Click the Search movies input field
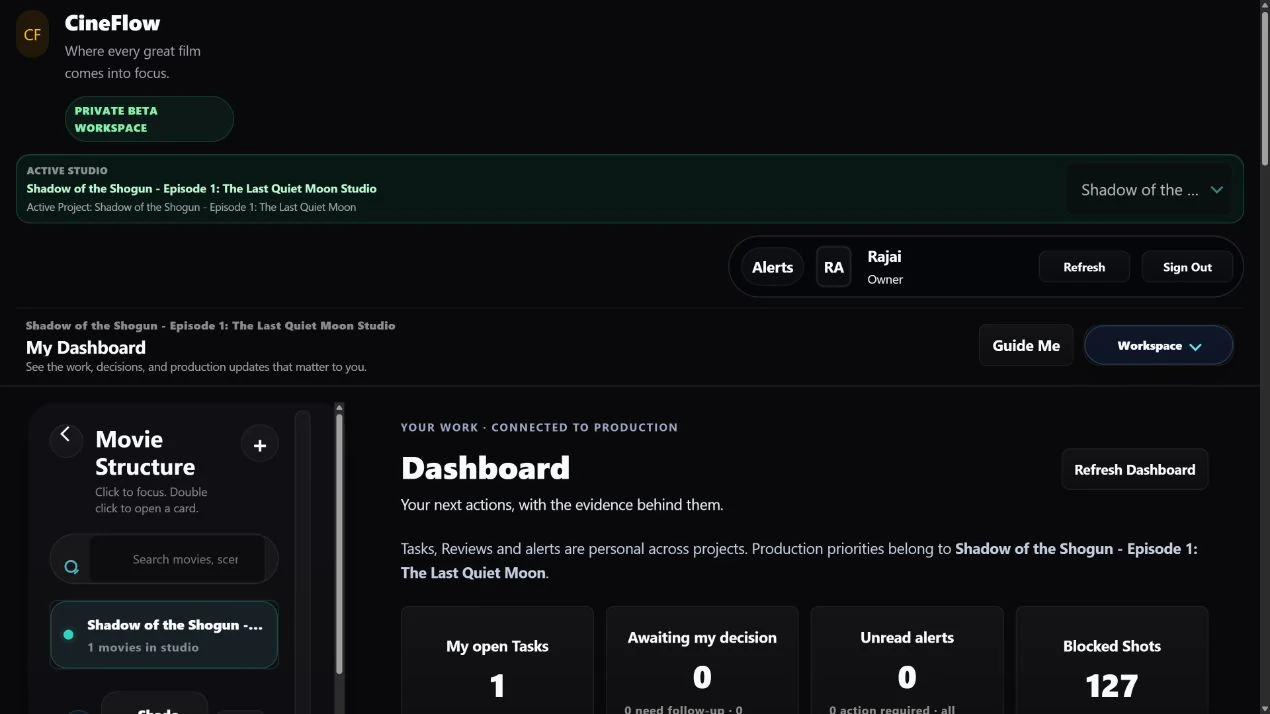 178,559
